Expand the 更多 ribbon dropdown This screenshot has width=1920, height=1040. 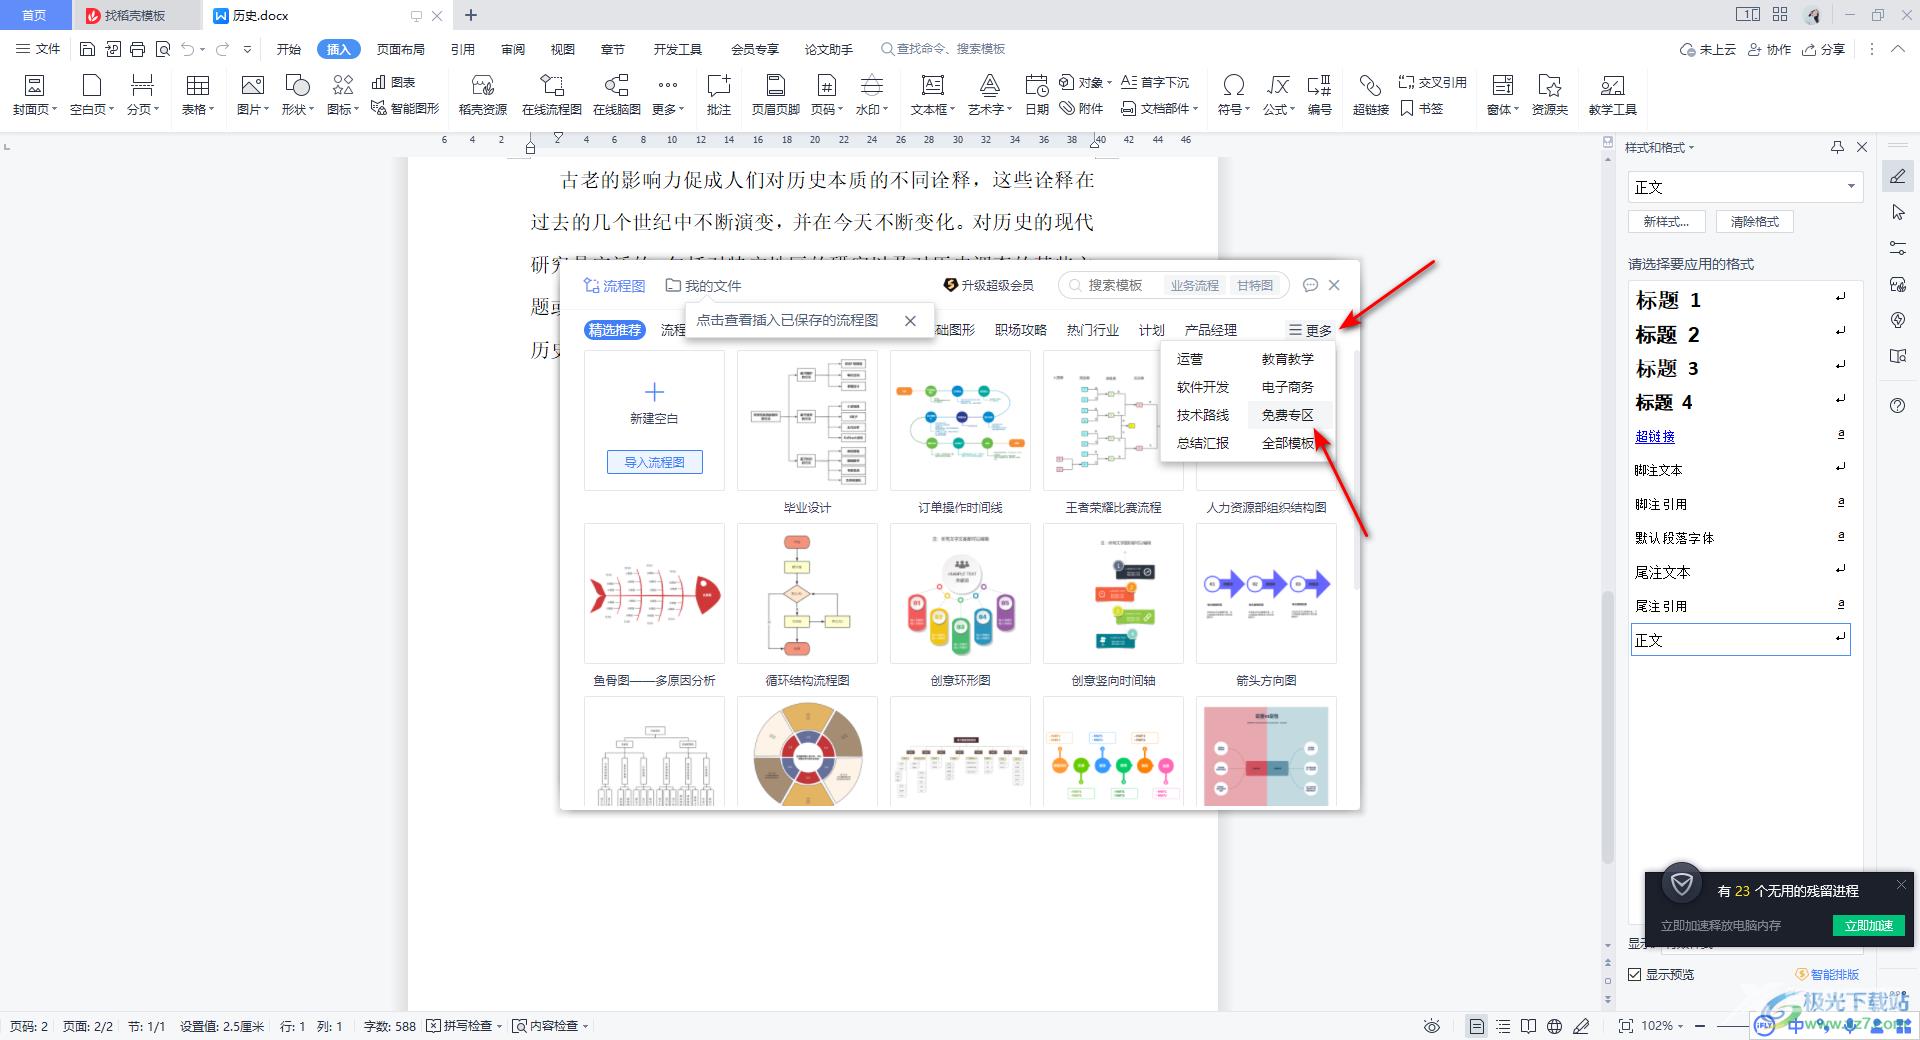point(668,95)
